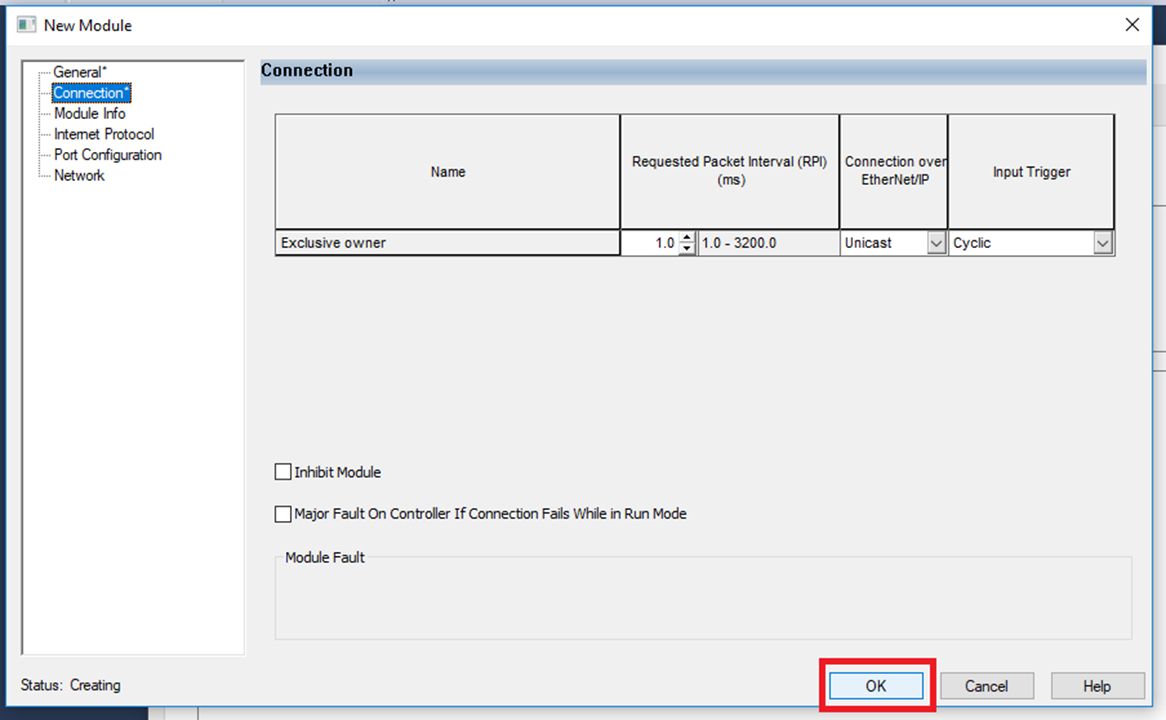Open the Module Info page

89,114
